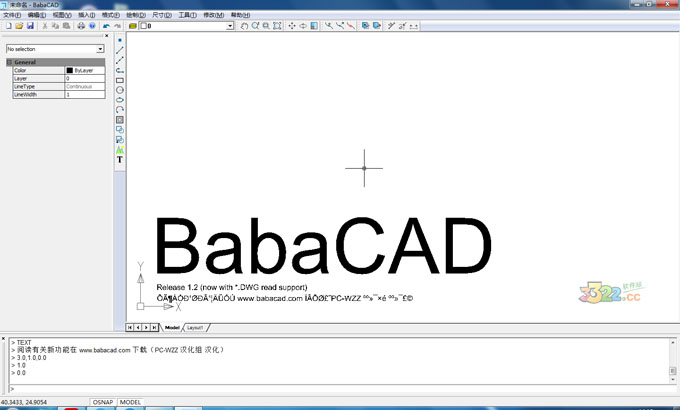The image size is (680, 410).
Task: Undo the last action
Action: click(x=106, y=26)
